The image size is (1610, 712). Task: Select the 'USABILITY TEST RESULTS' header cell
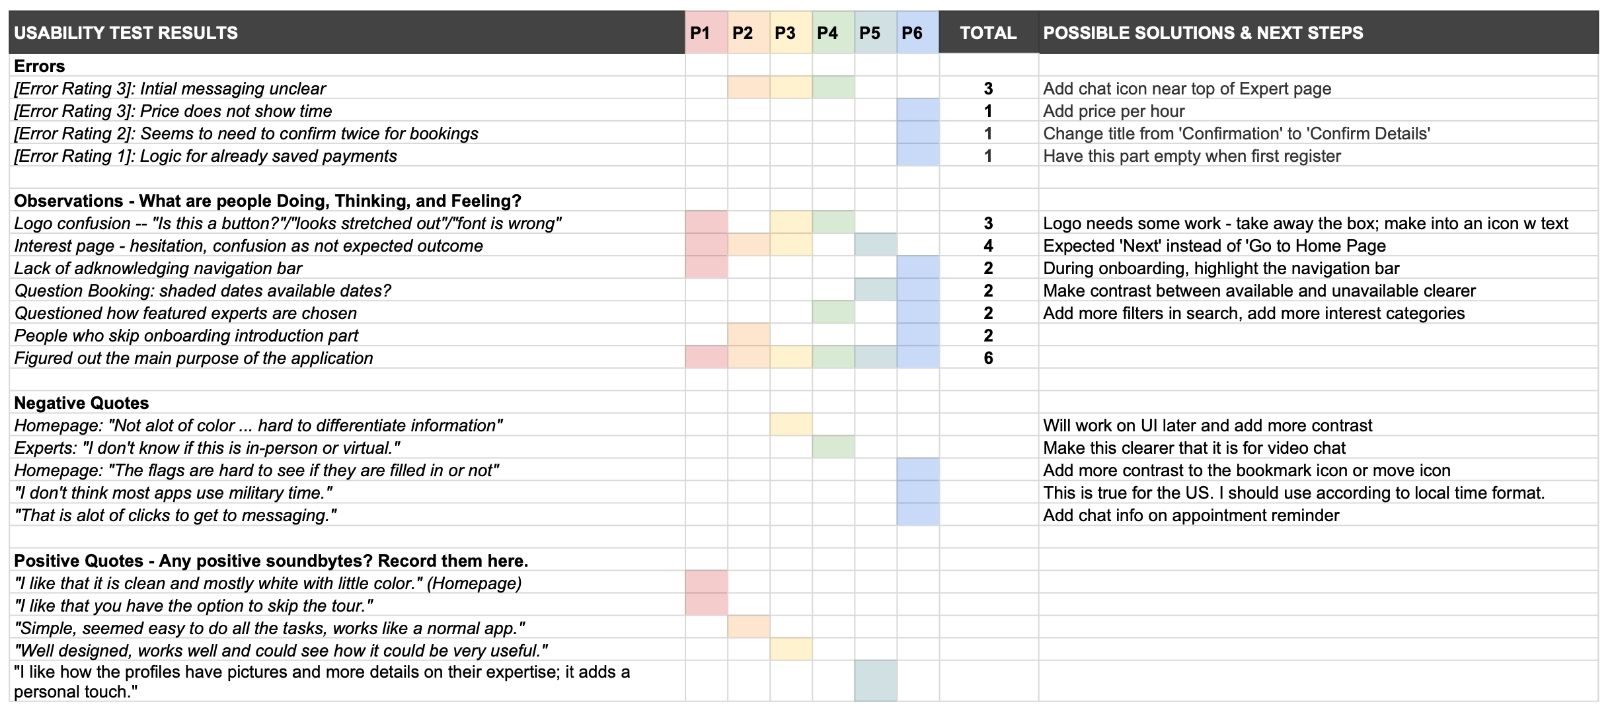point(126,33)
